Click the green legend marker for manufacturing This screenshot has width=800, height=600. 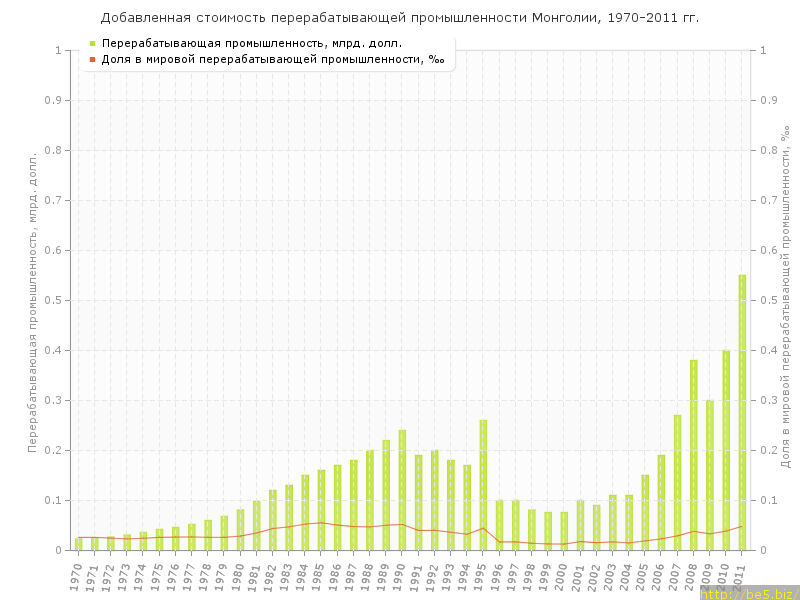[92, 43]
